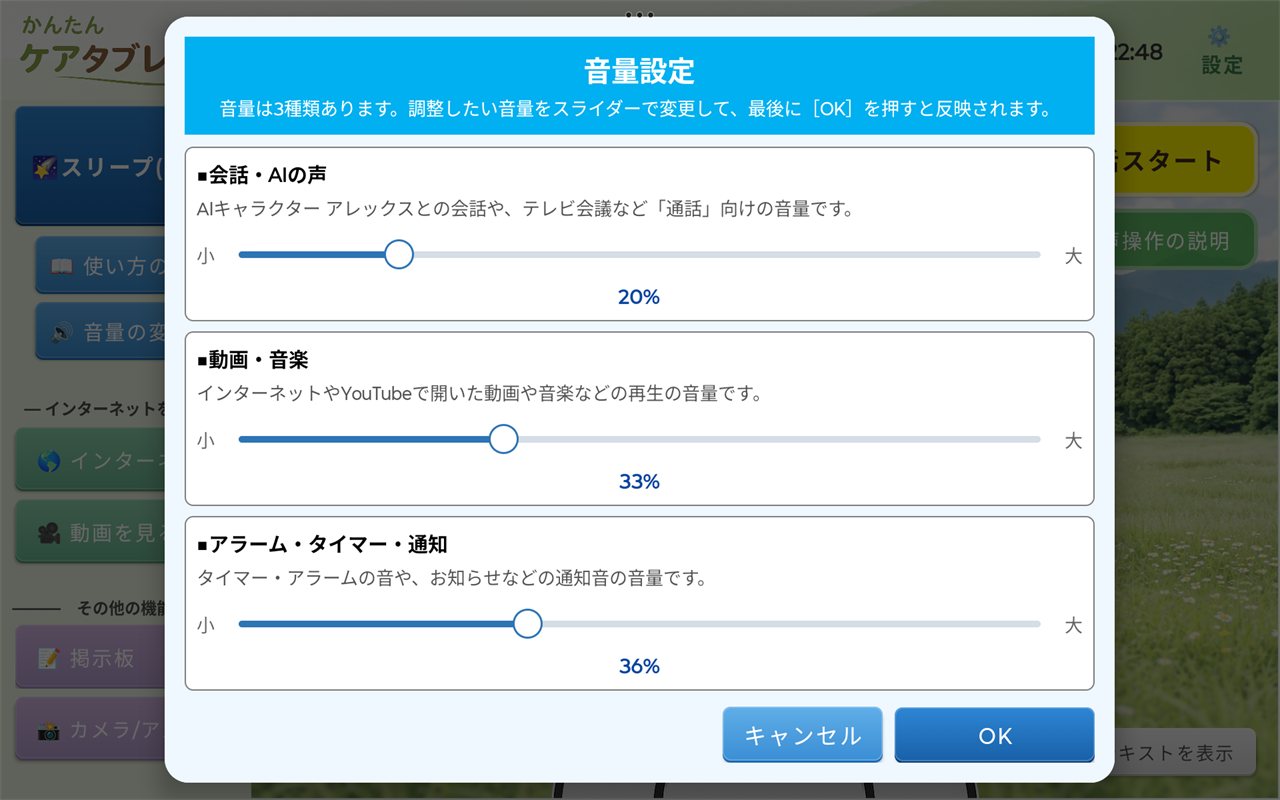Click the camera icon beside カメラ

49,731
